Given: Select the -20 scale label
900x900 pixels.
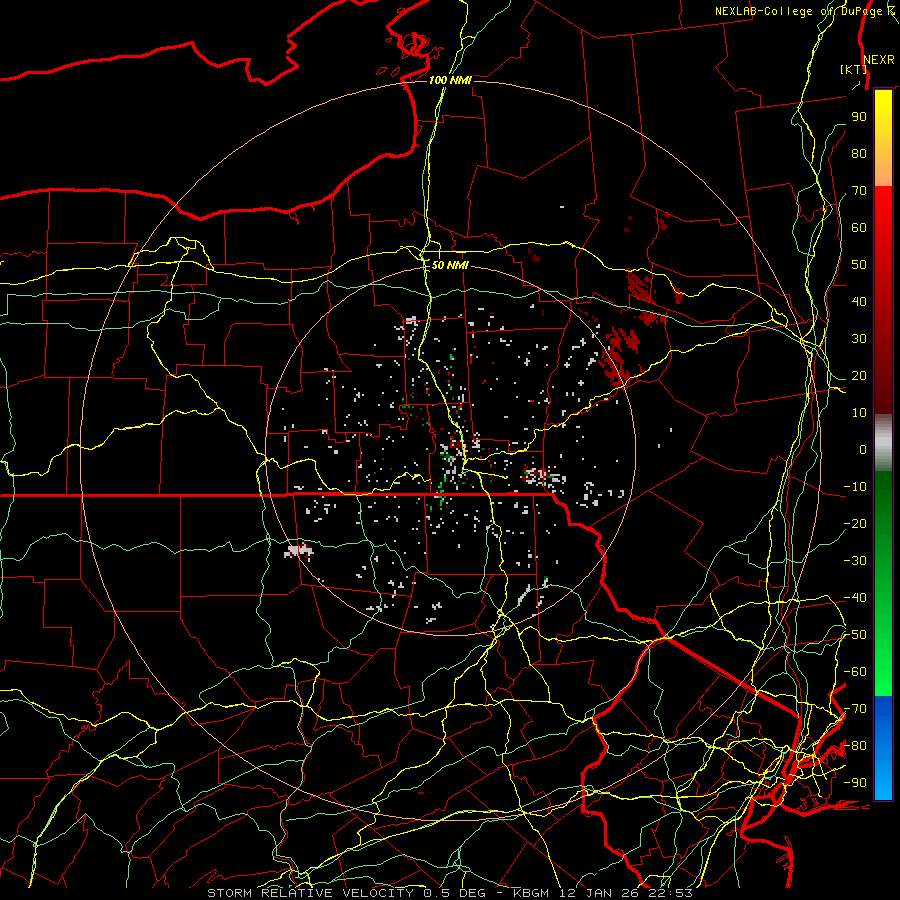Looking at the screenshot, I should pyautogui.click(x=855, y=524).
